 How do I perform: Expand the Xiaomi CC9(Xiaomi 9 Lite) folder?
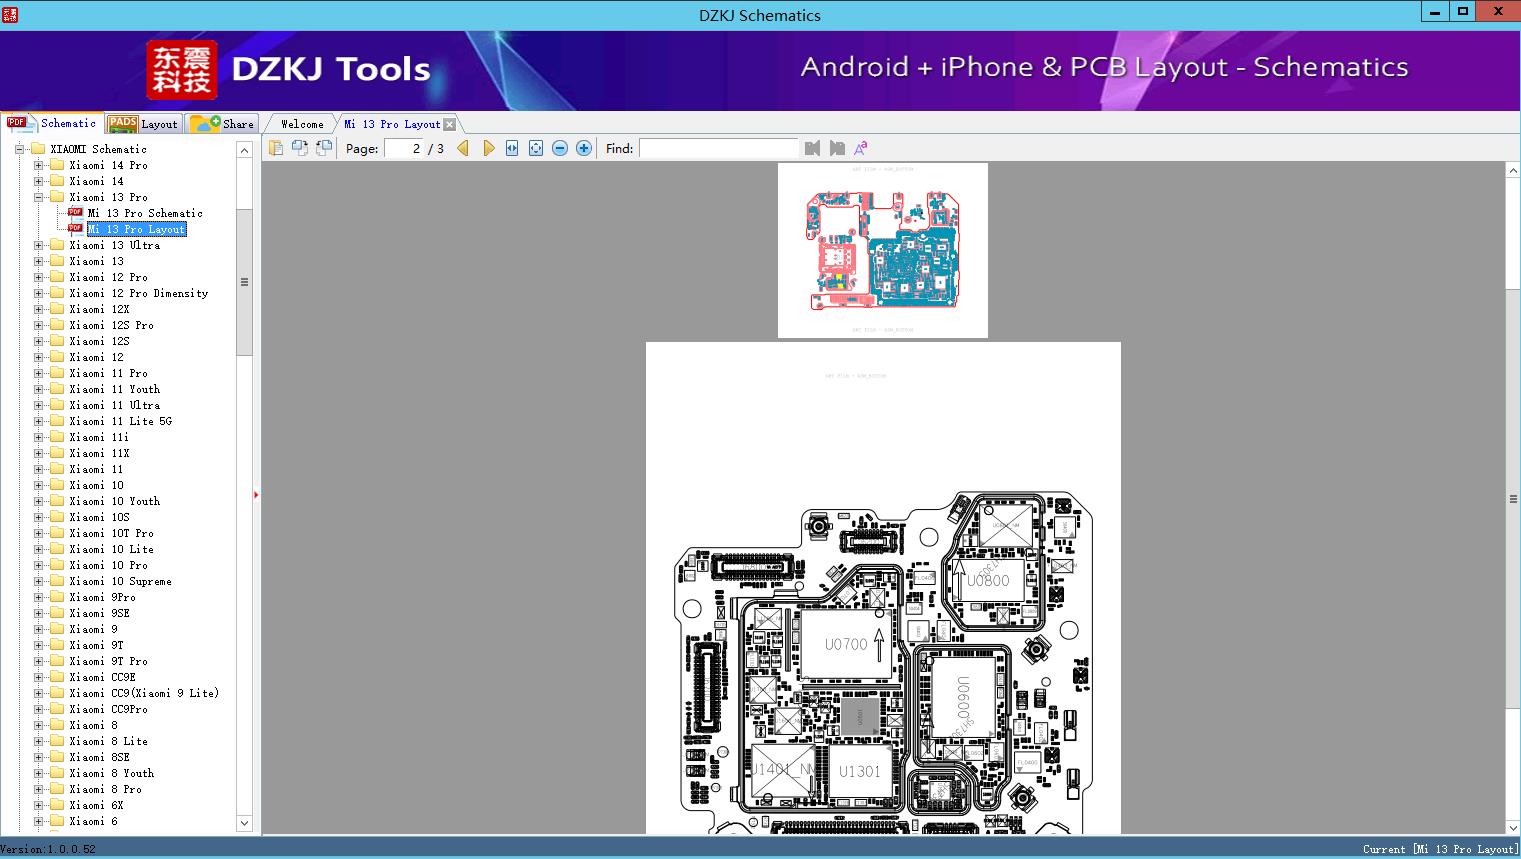click(x=38, y=693)
